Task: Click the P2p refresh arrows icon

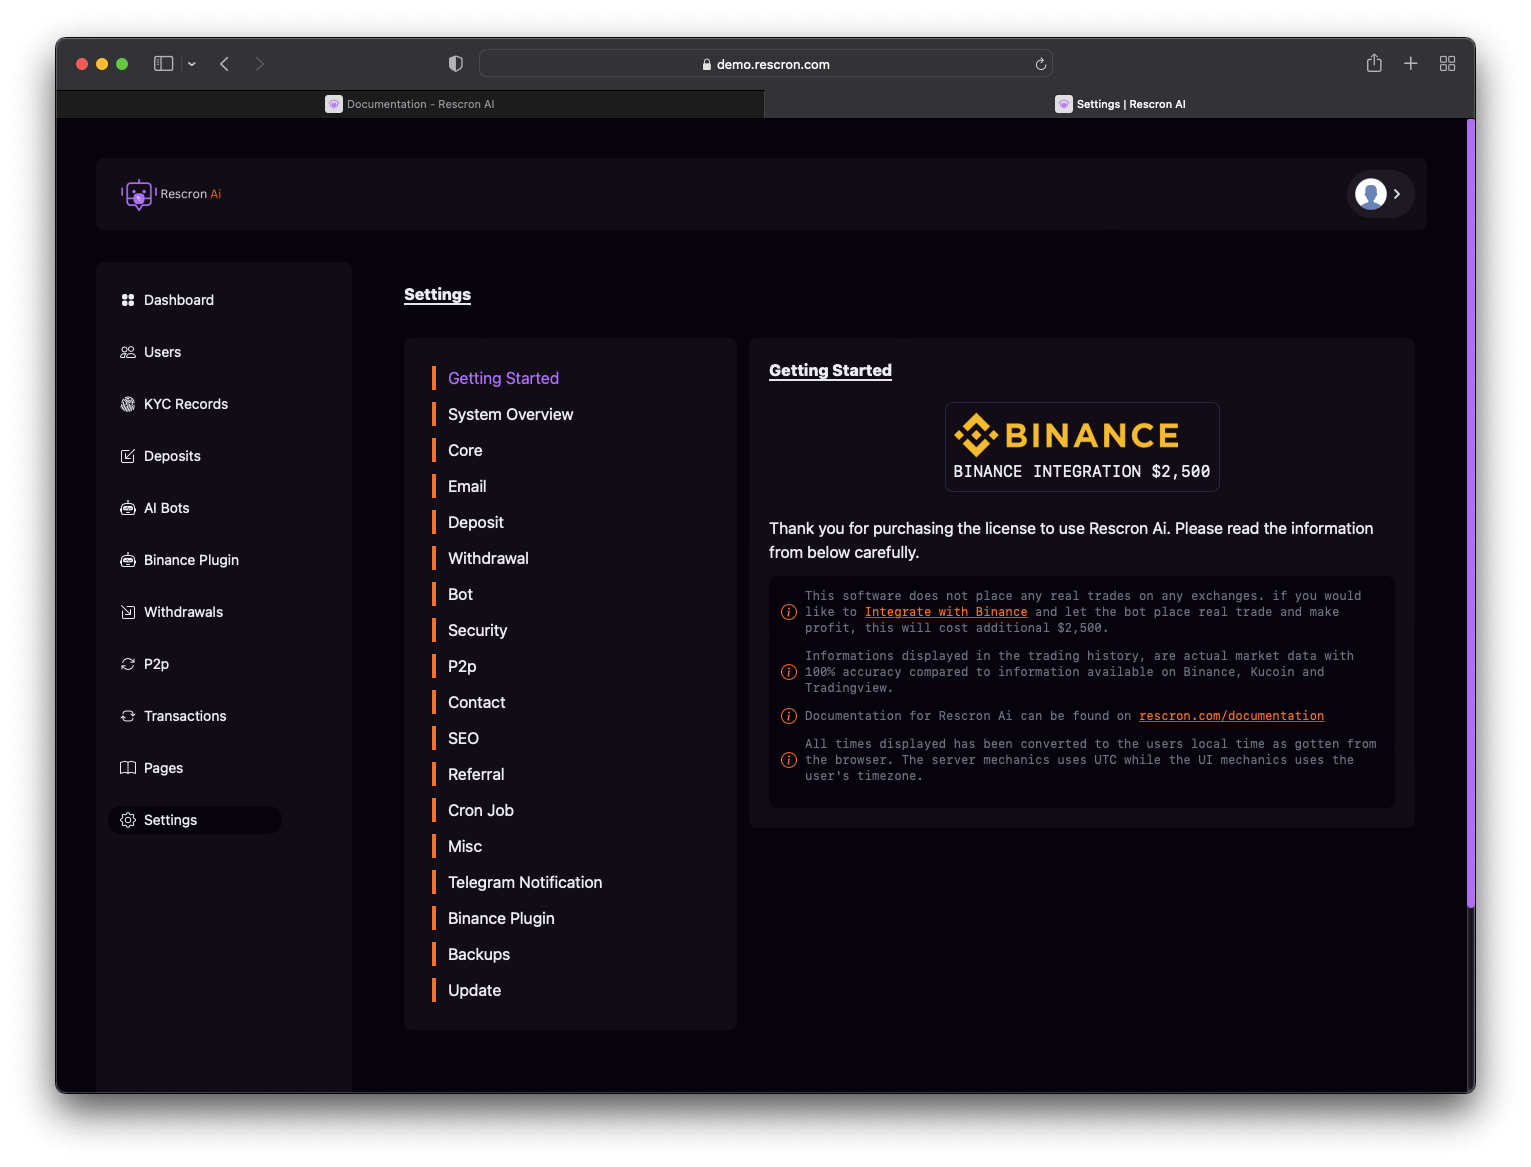Action: pyautogui.click(x=128, y=664)
